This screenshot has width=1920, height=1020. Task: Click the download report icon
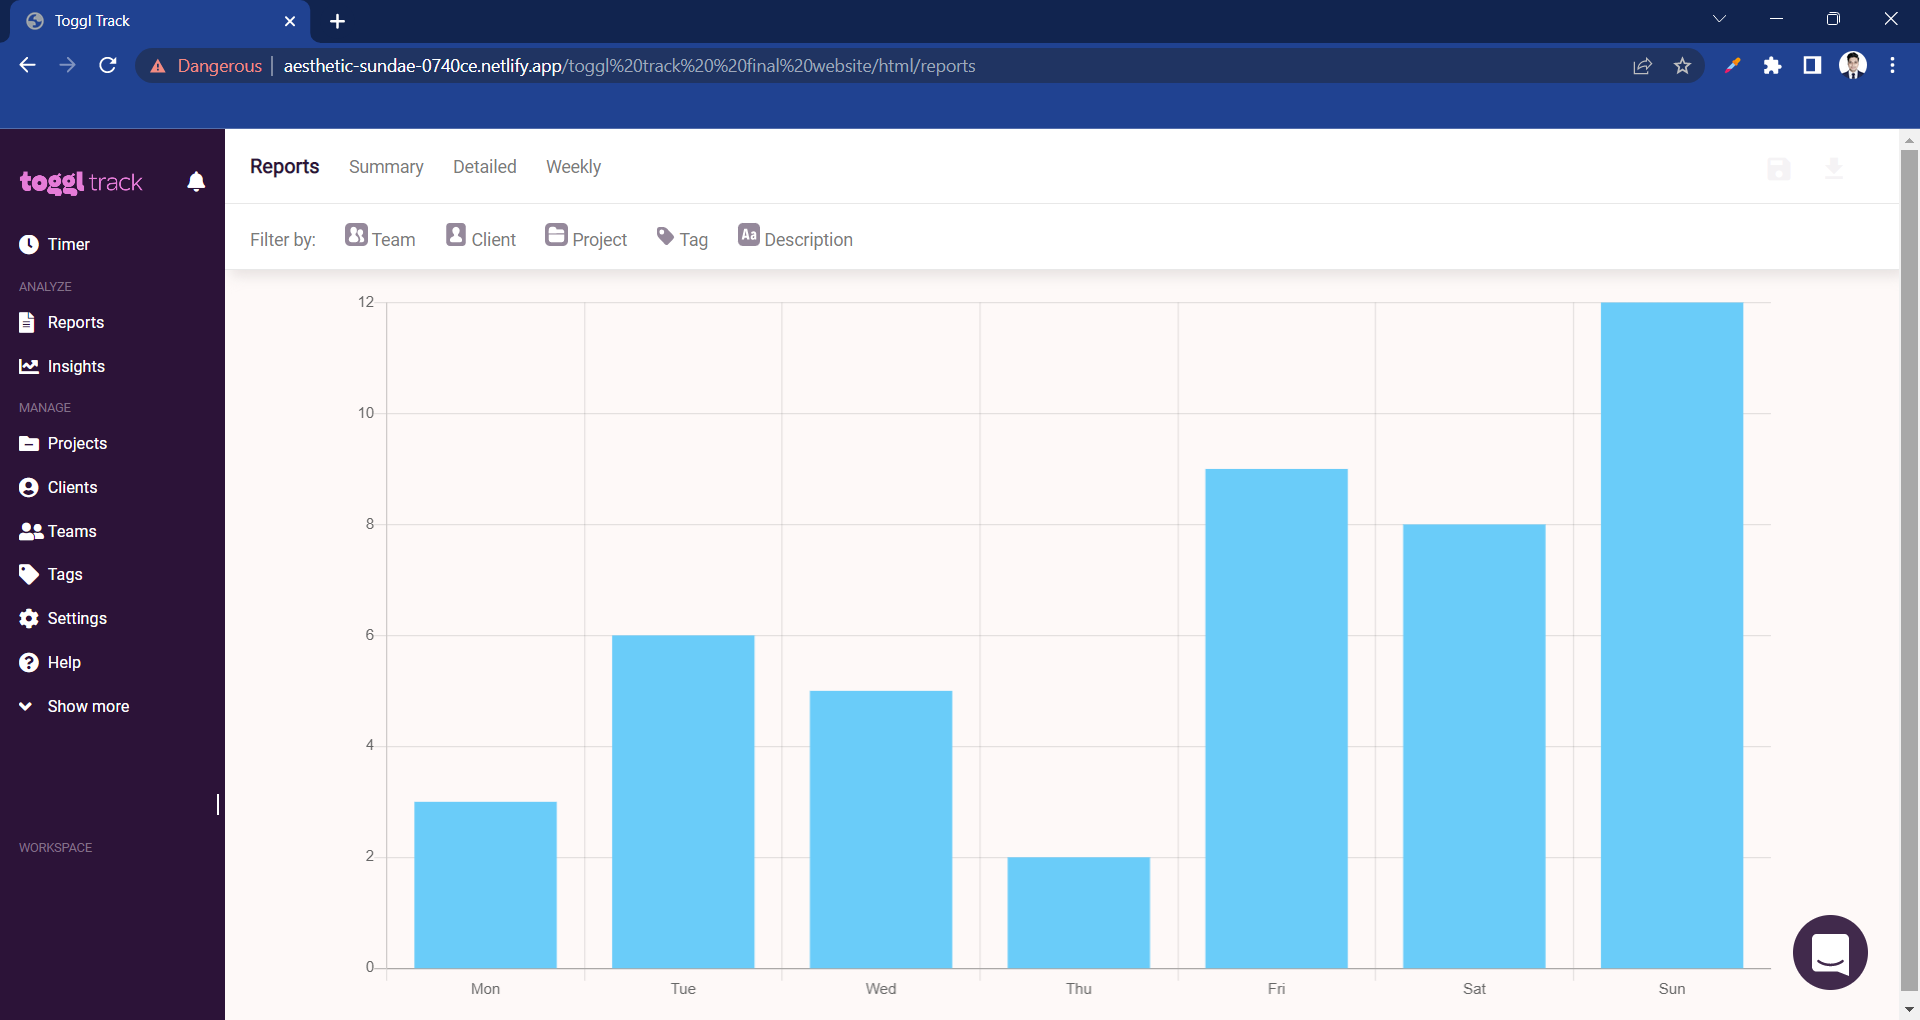[1834, 169]
